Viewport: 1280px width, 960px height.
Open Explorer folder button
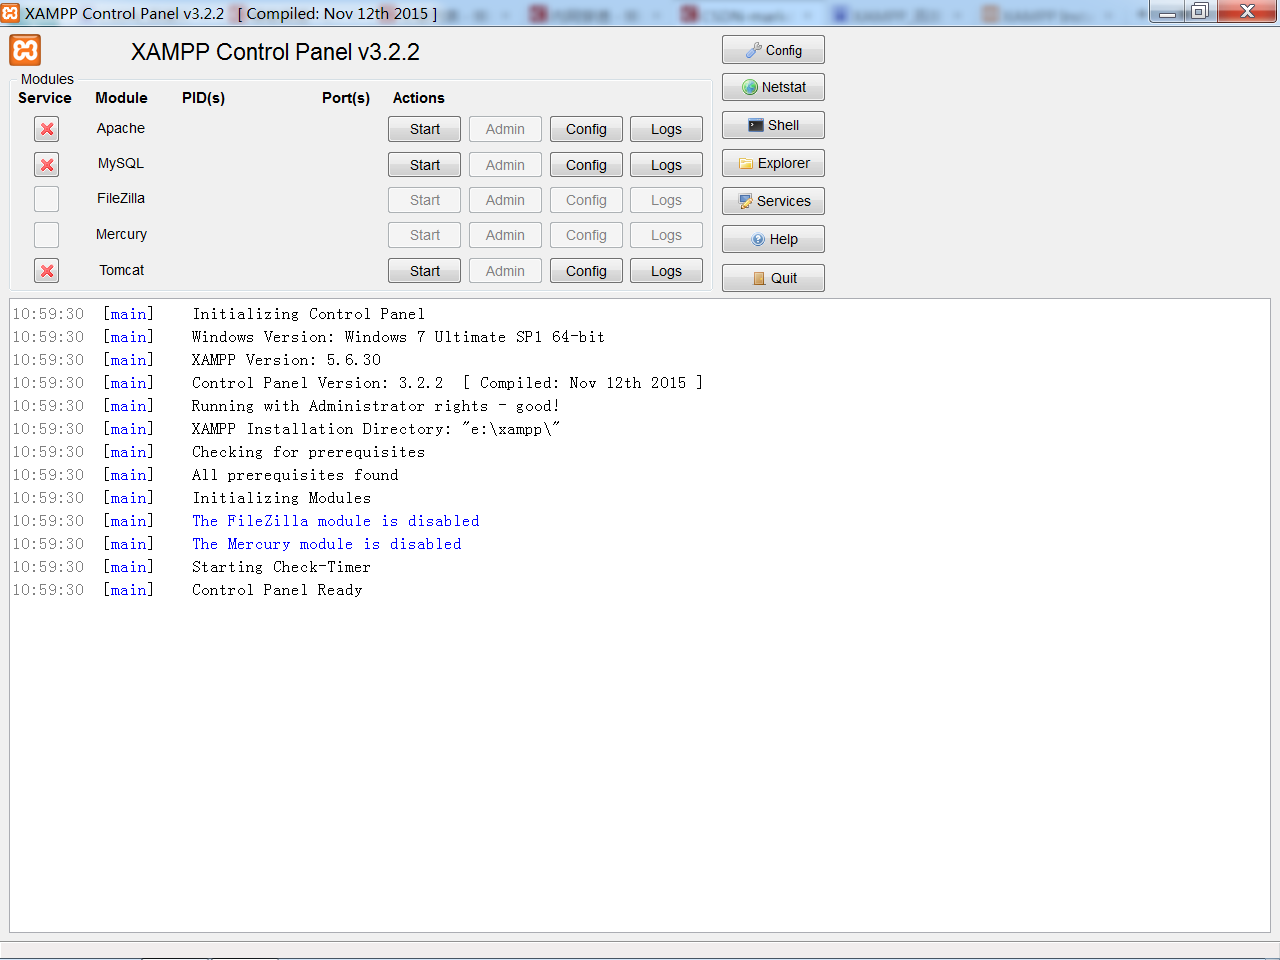[x=773, y=163]
